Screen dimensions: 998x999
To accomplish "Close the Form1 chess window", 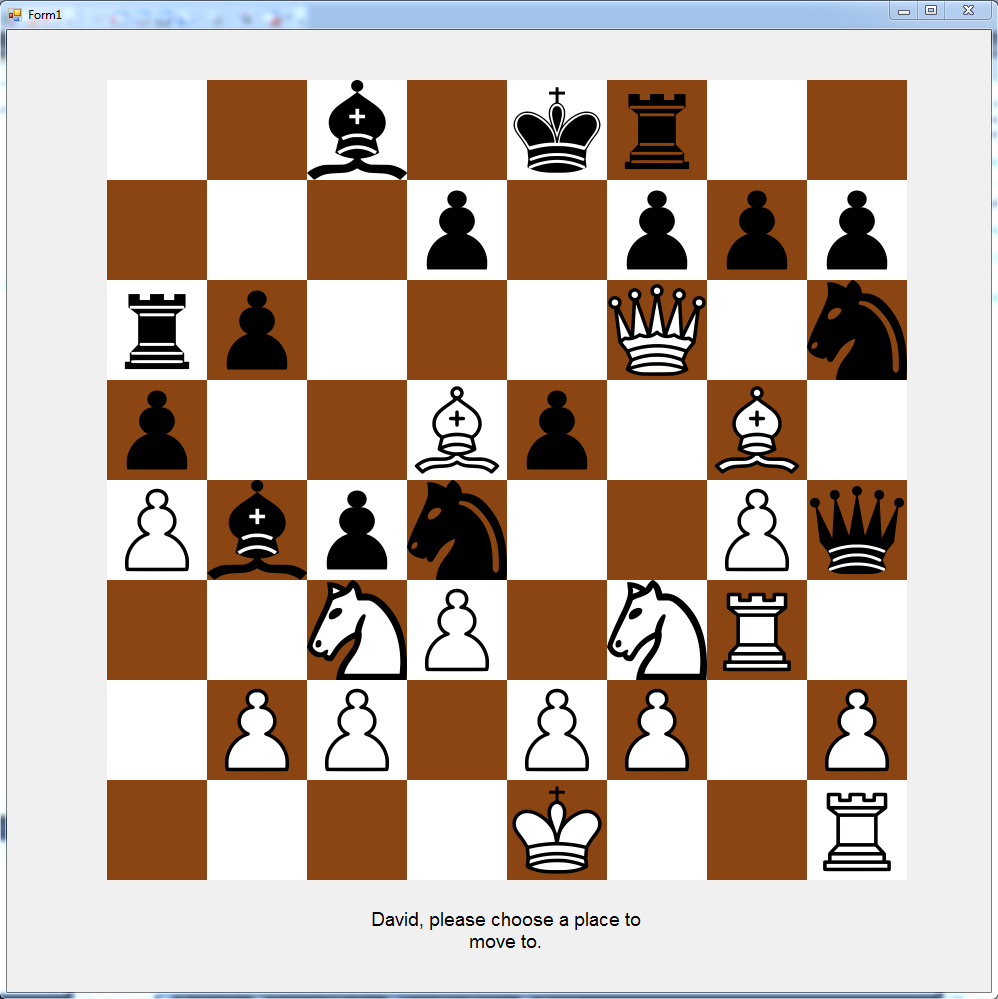I will pos(968,10).
